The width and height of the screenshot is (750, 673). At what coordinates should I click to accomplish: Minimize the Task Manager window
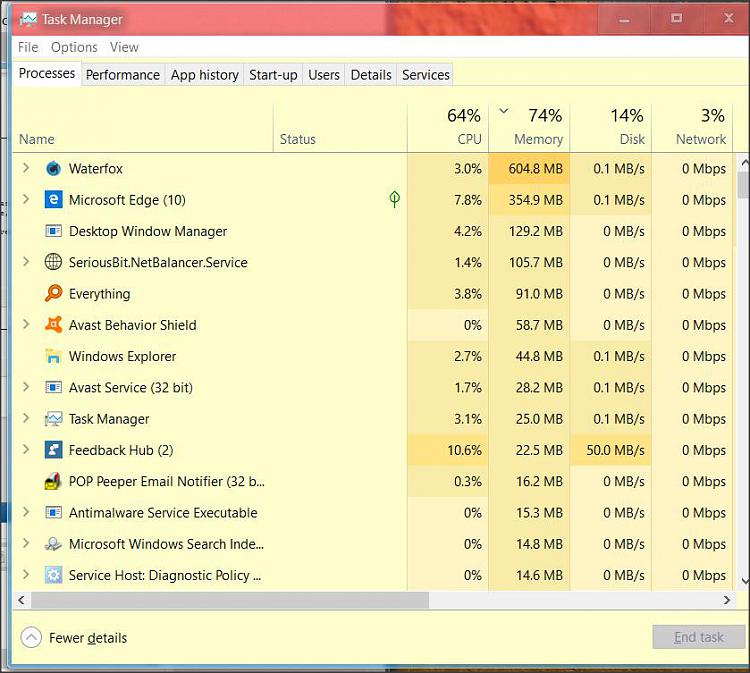click(624, 20)
